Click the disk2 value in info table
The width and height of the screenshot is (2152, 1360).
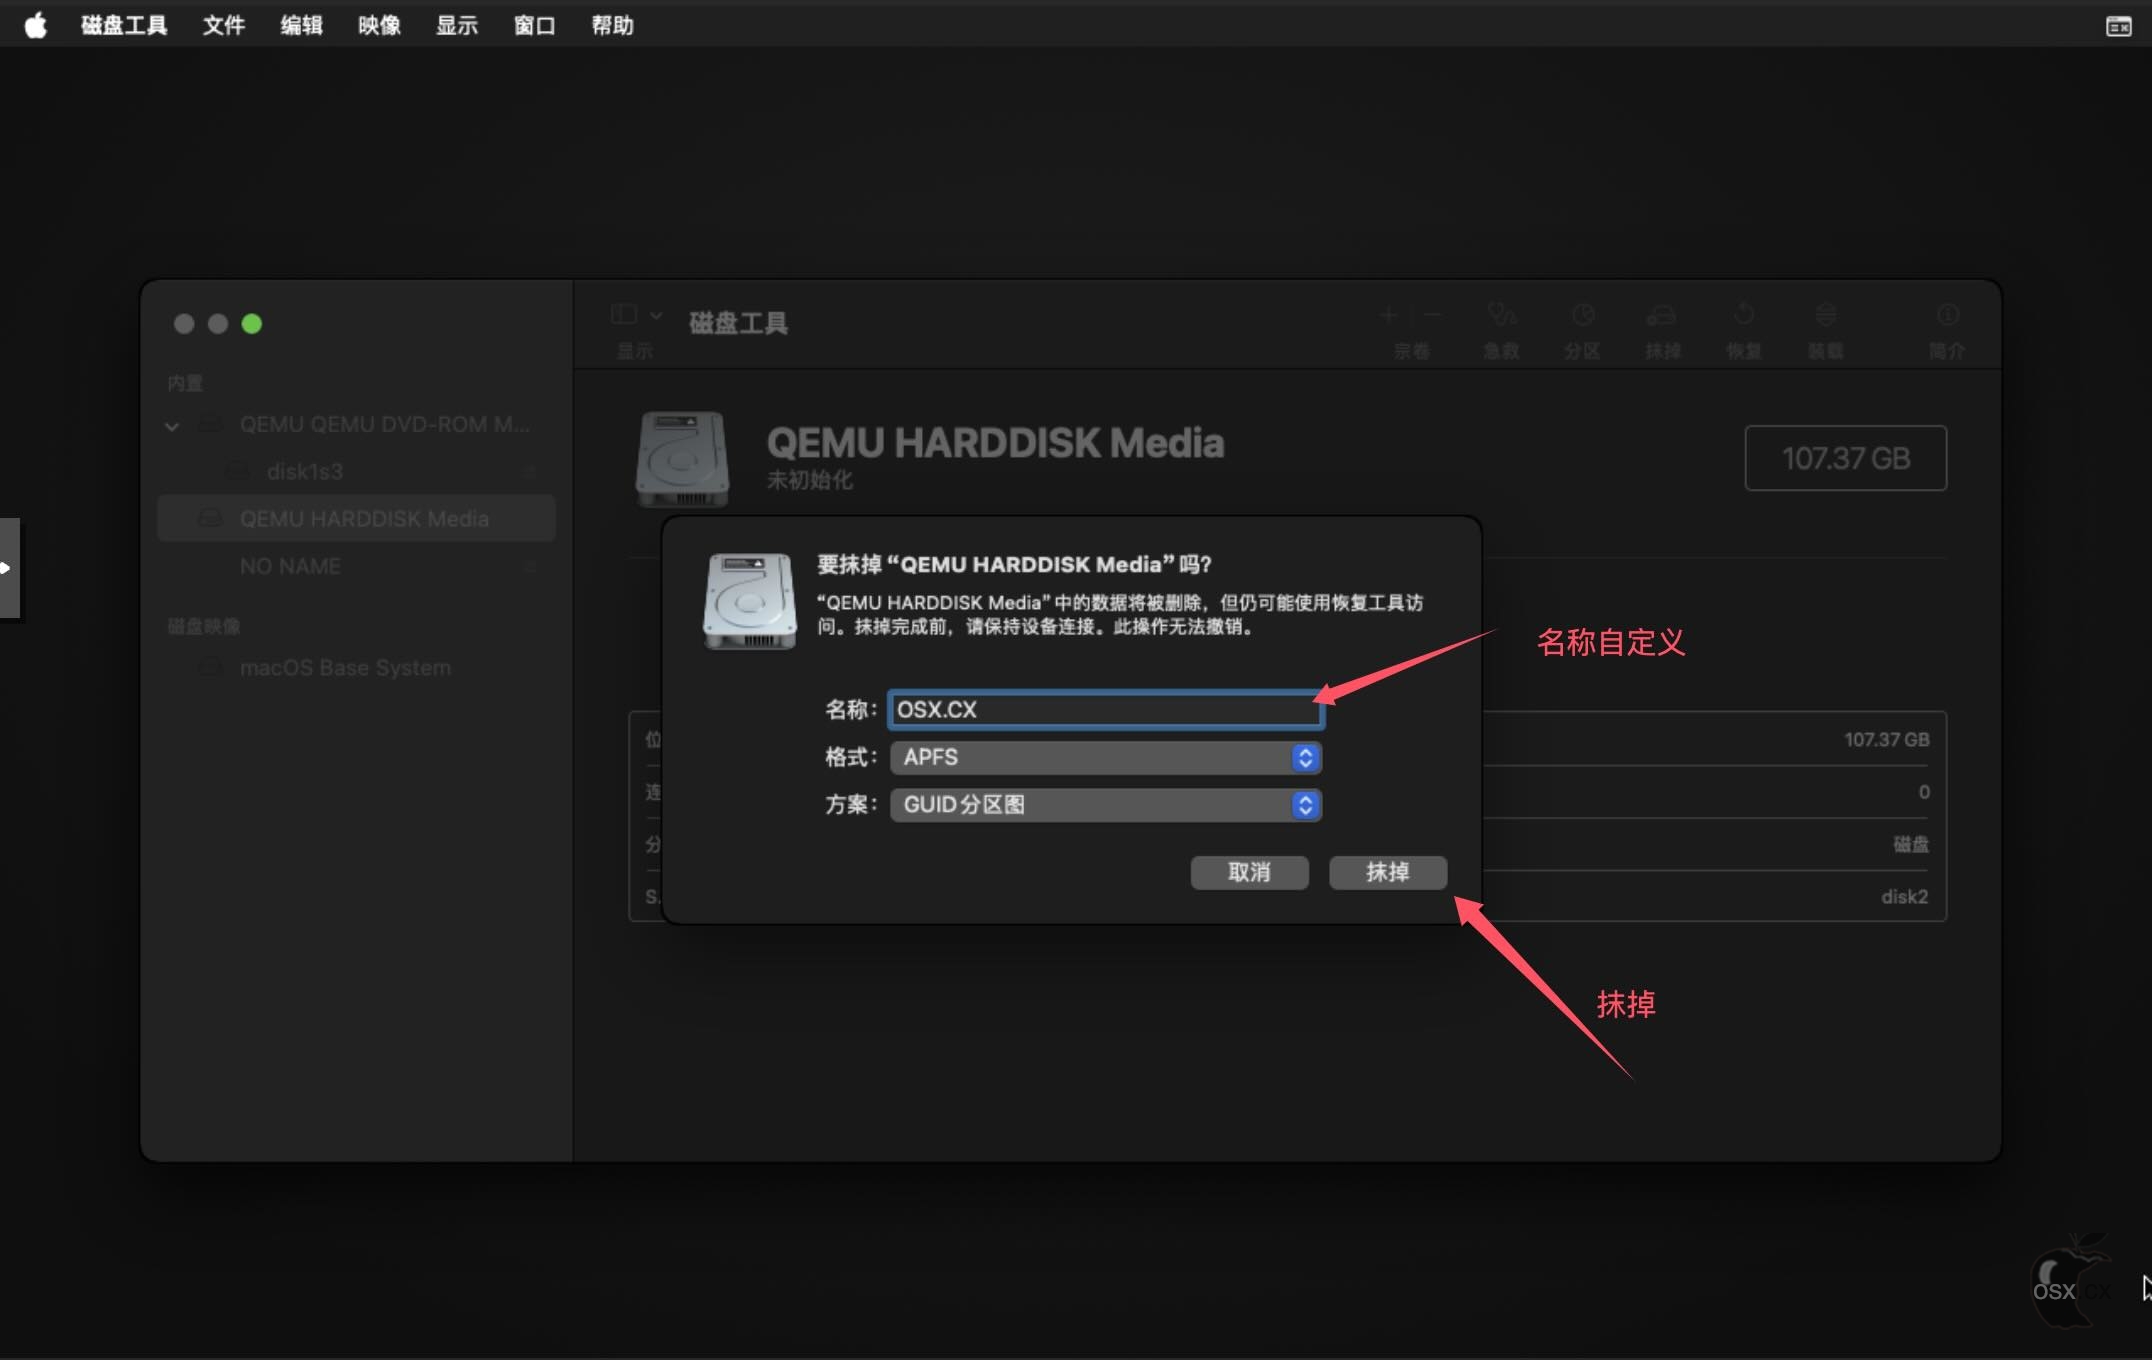coord(1904,897)
